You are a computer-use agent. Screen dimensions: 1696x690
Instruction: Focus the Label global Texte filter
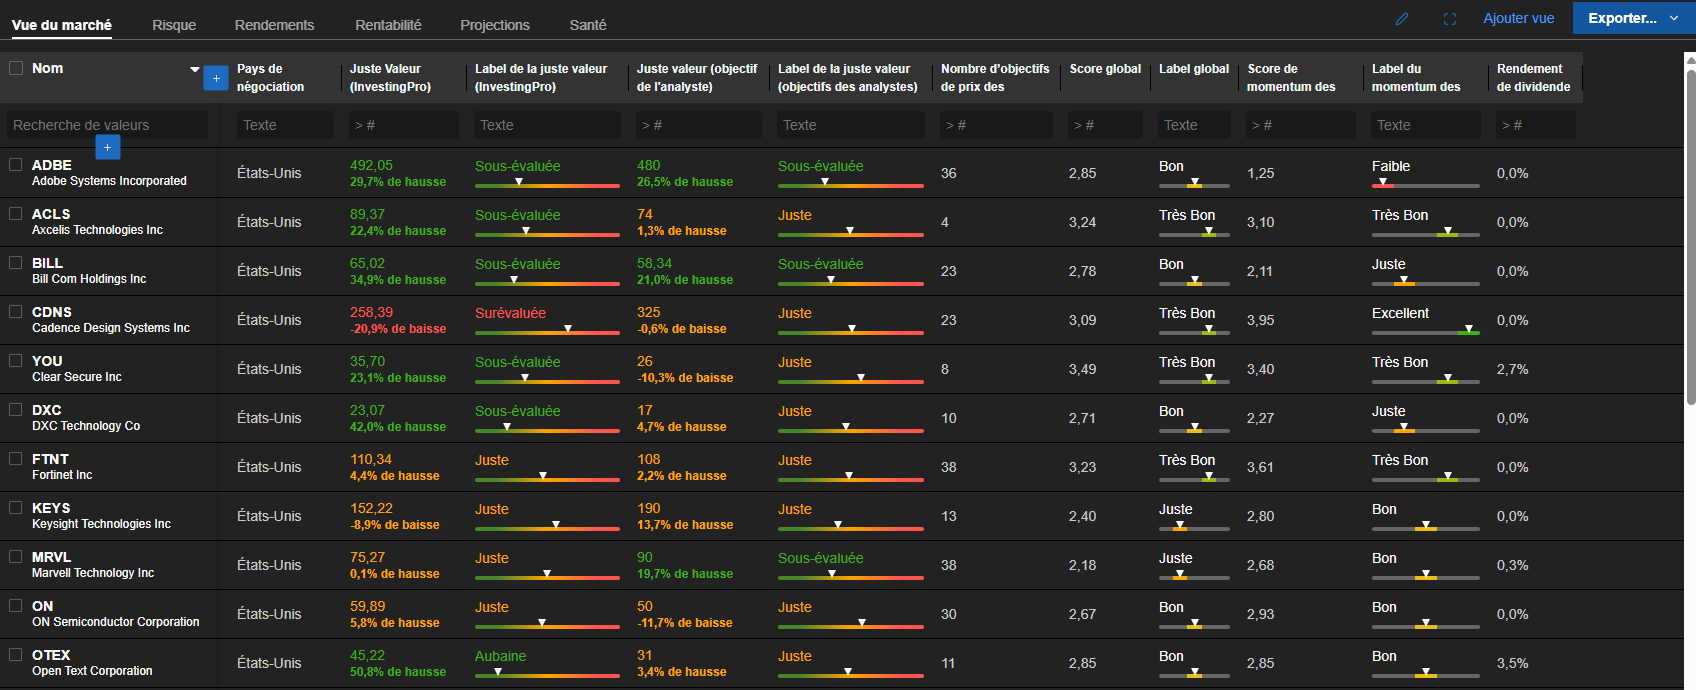click(x=1194, y=125)
